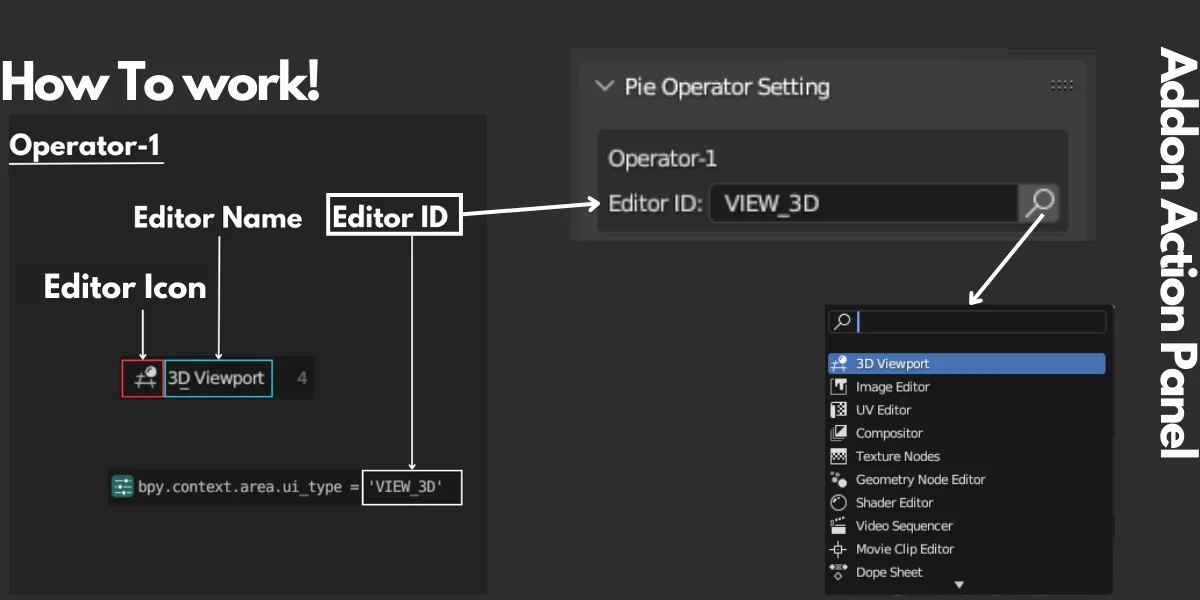This screenshot has height=600, width=1200.
Task: Select the UV Editor icon
Action: coord(841,409)
